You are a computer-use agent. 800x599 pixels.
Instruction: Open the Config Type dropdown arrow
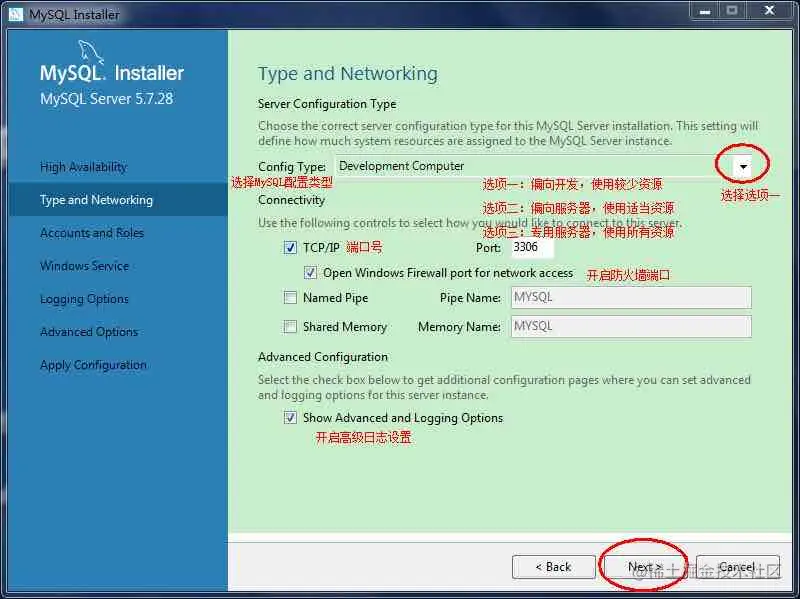743,166
